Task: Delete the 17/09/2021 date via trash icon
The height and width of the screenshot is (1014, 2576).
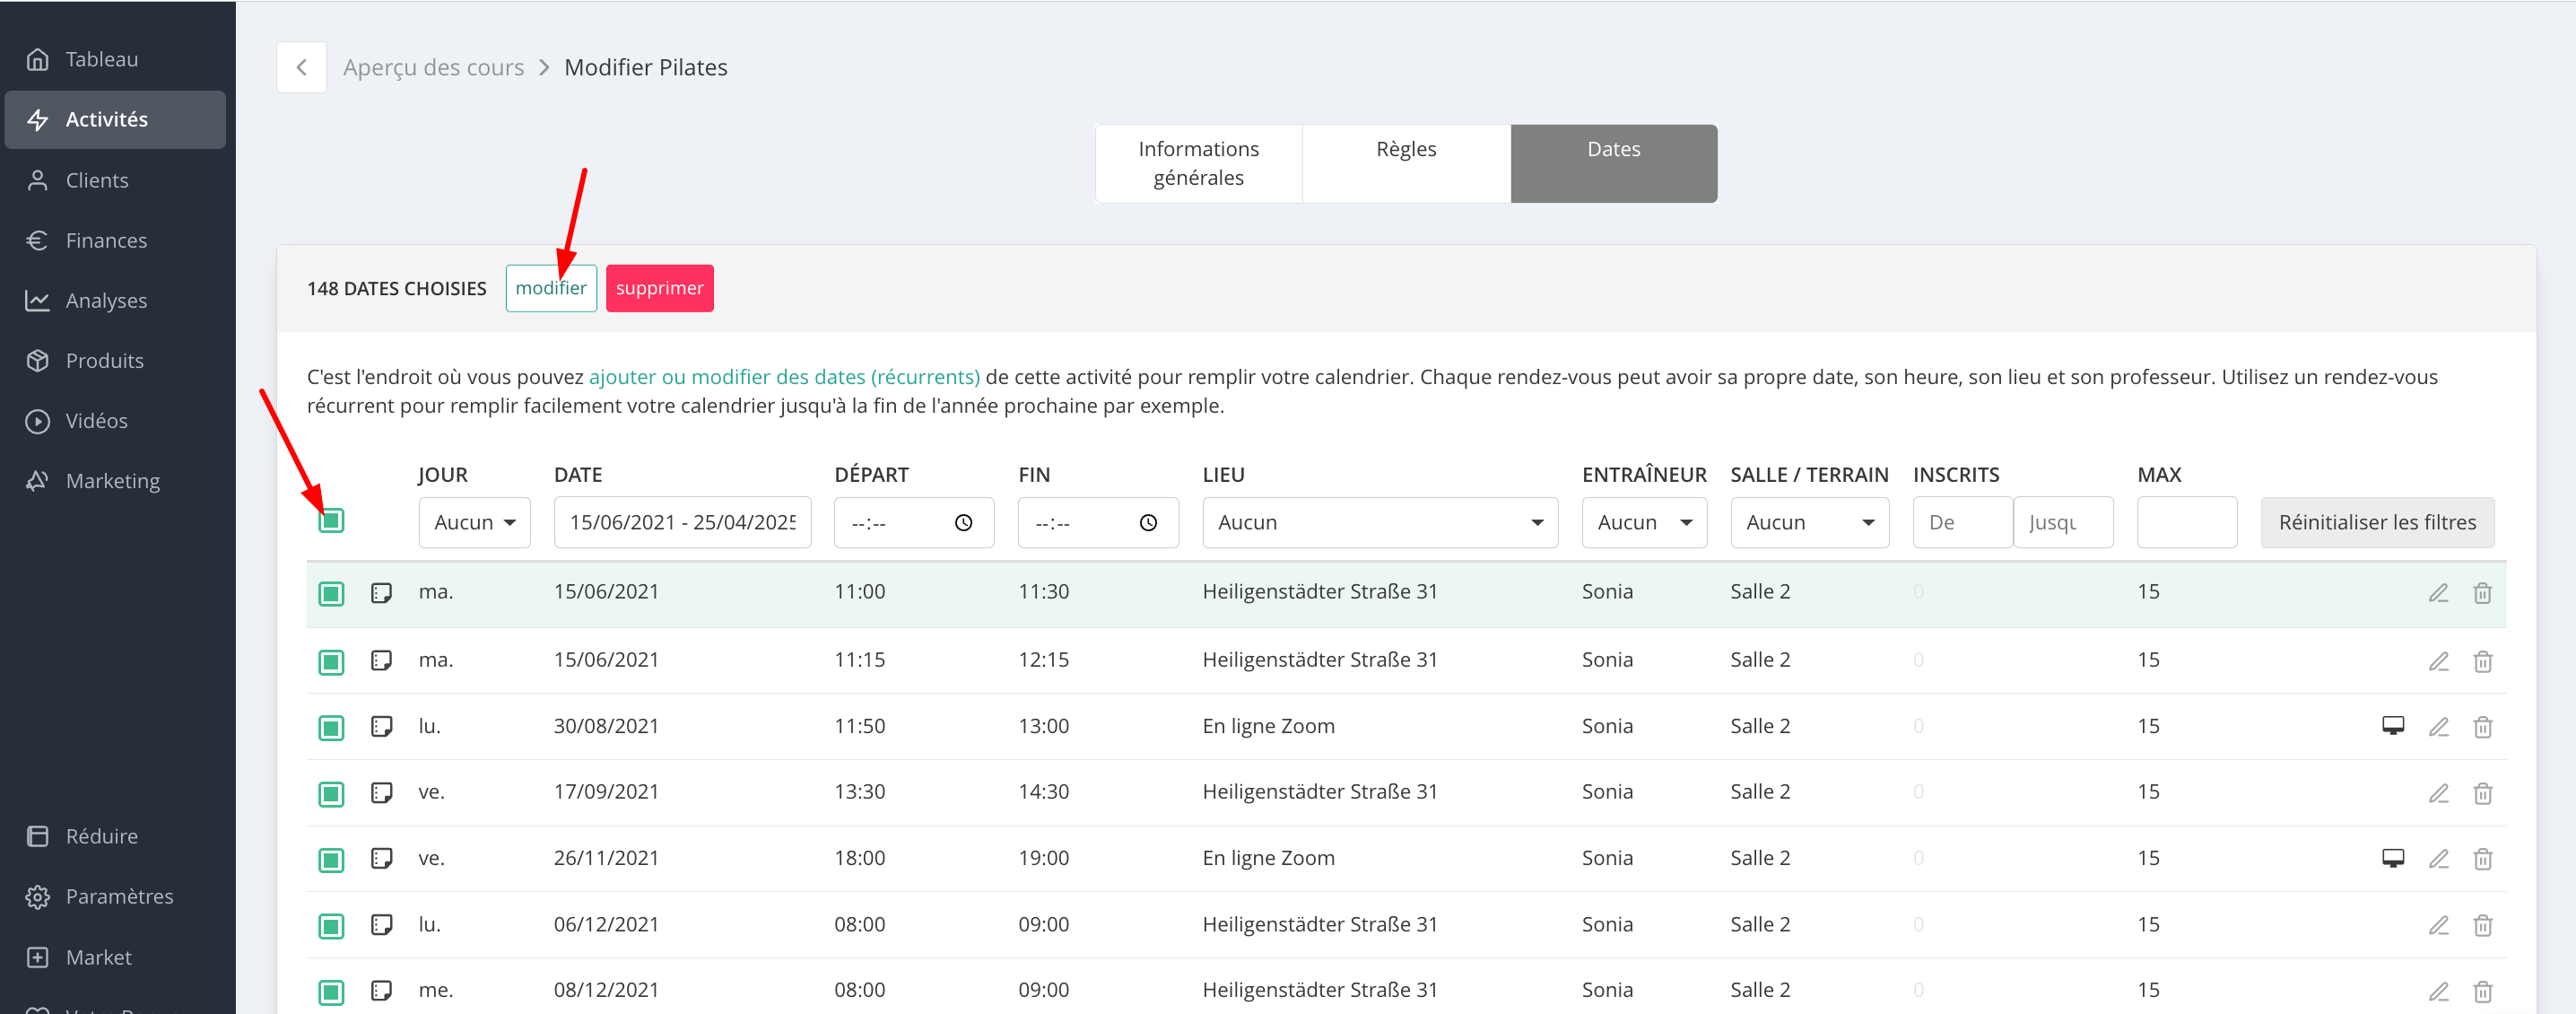Action: coord(2482,793)
